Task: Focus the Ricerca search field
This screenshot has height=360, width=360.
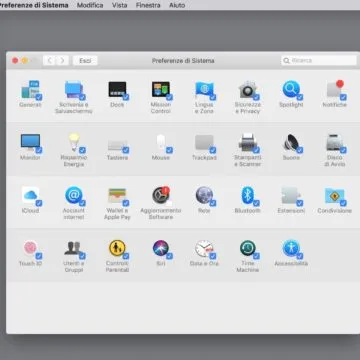Action: pos(319,61)
